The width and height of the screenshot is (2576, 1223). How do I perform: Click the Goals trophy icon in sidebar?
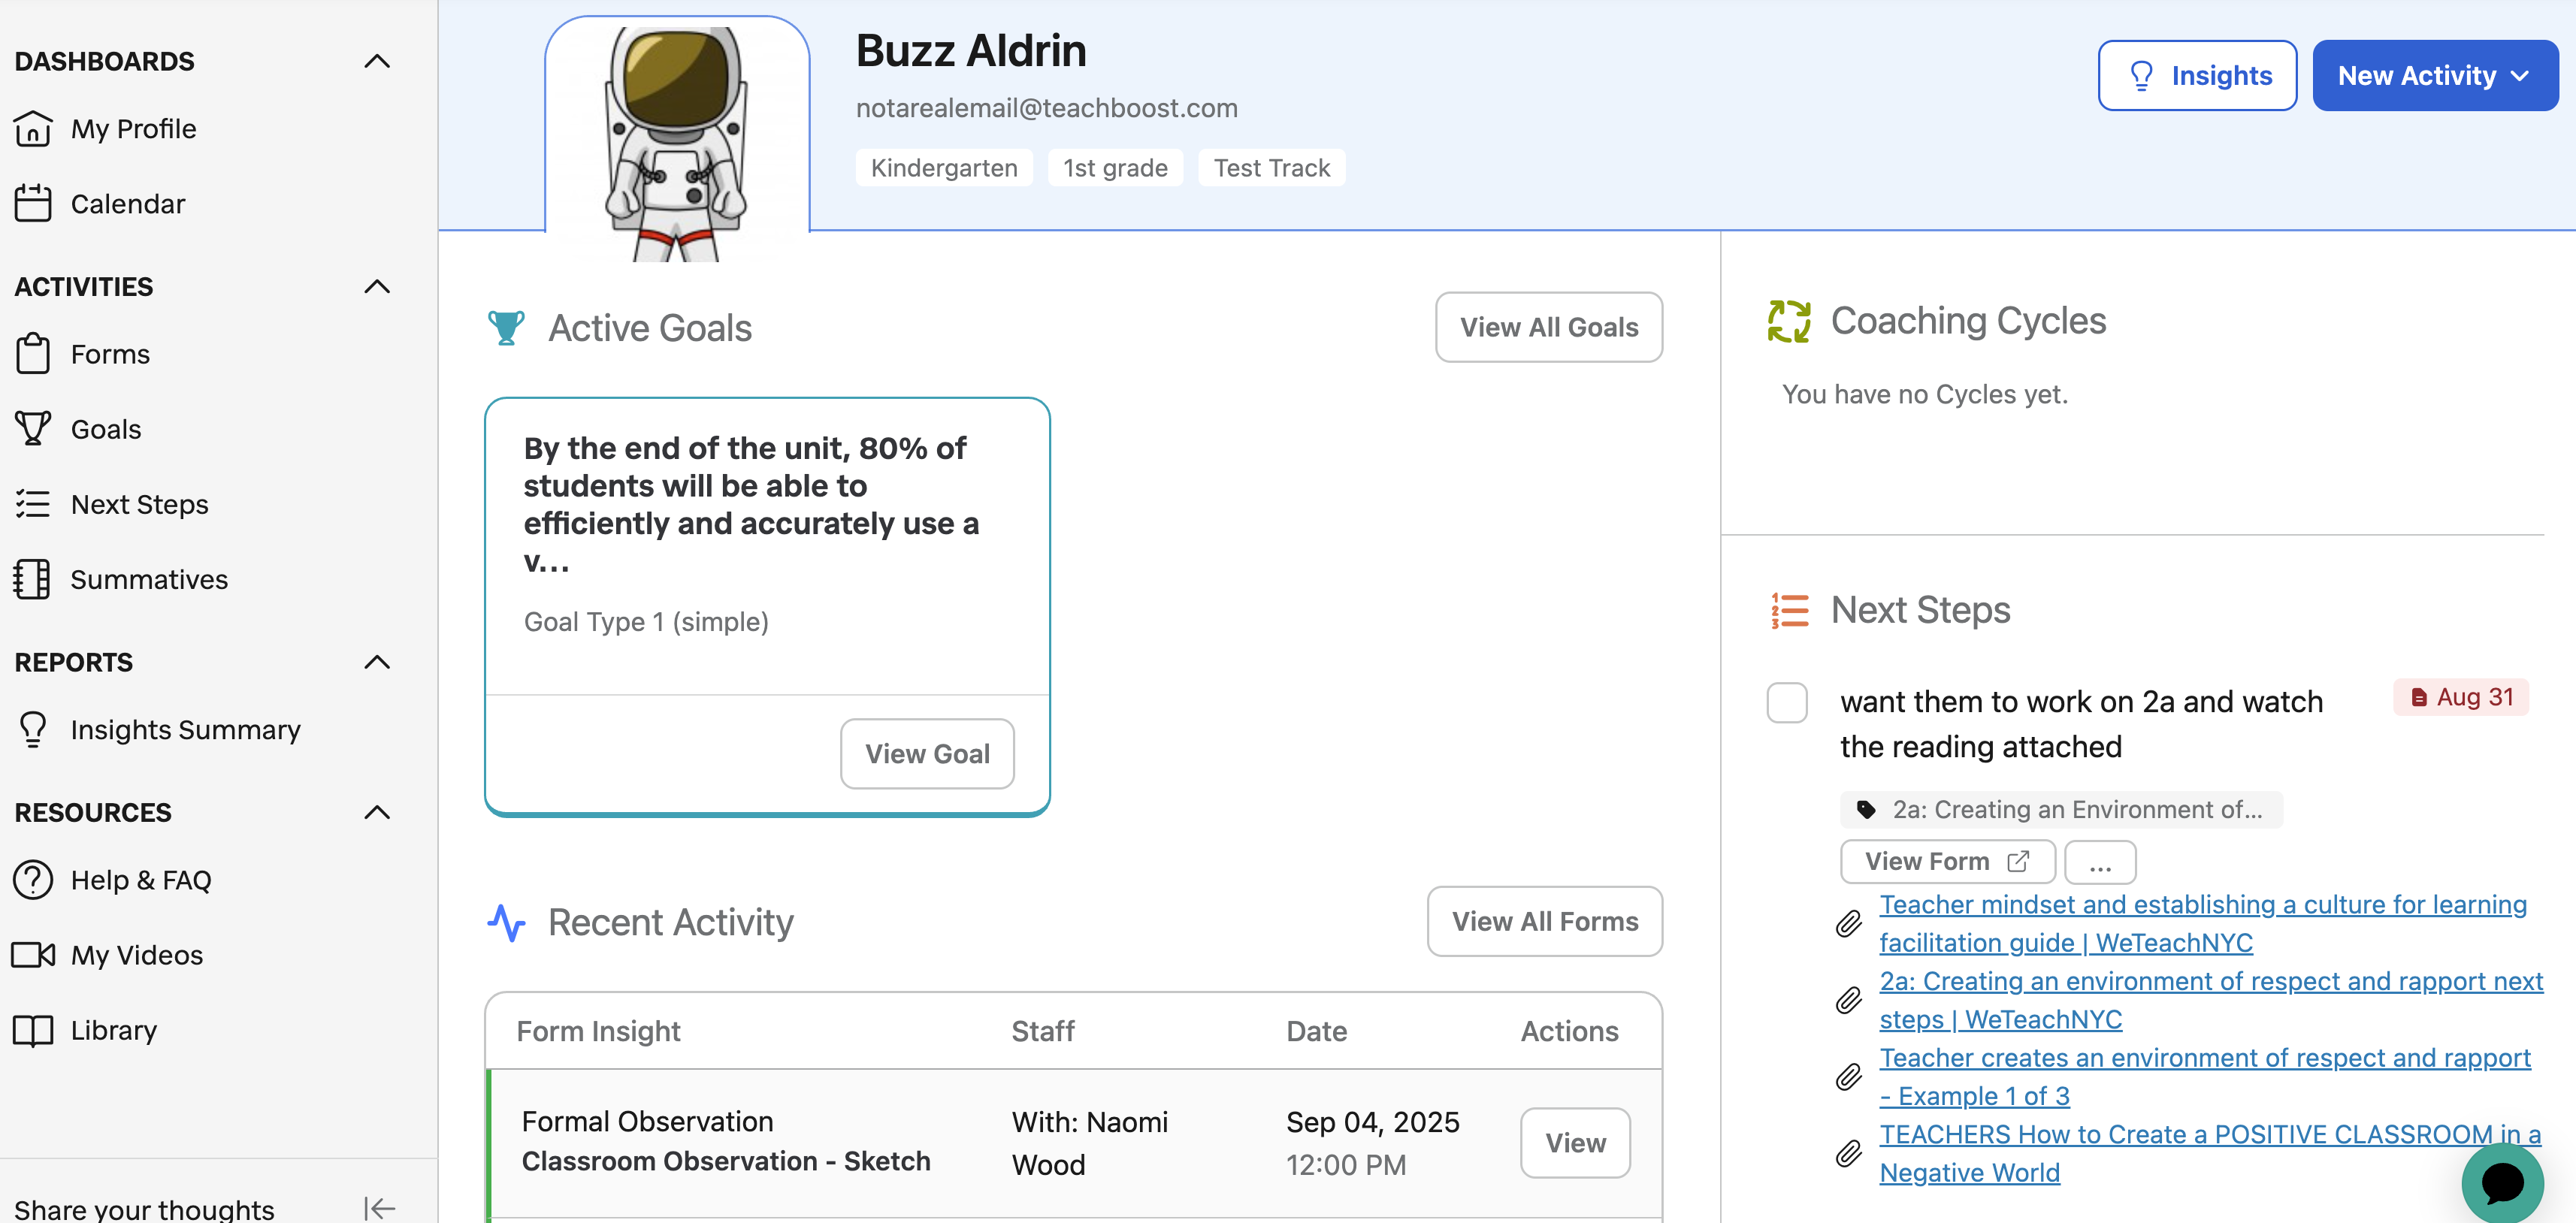[33, 429]
